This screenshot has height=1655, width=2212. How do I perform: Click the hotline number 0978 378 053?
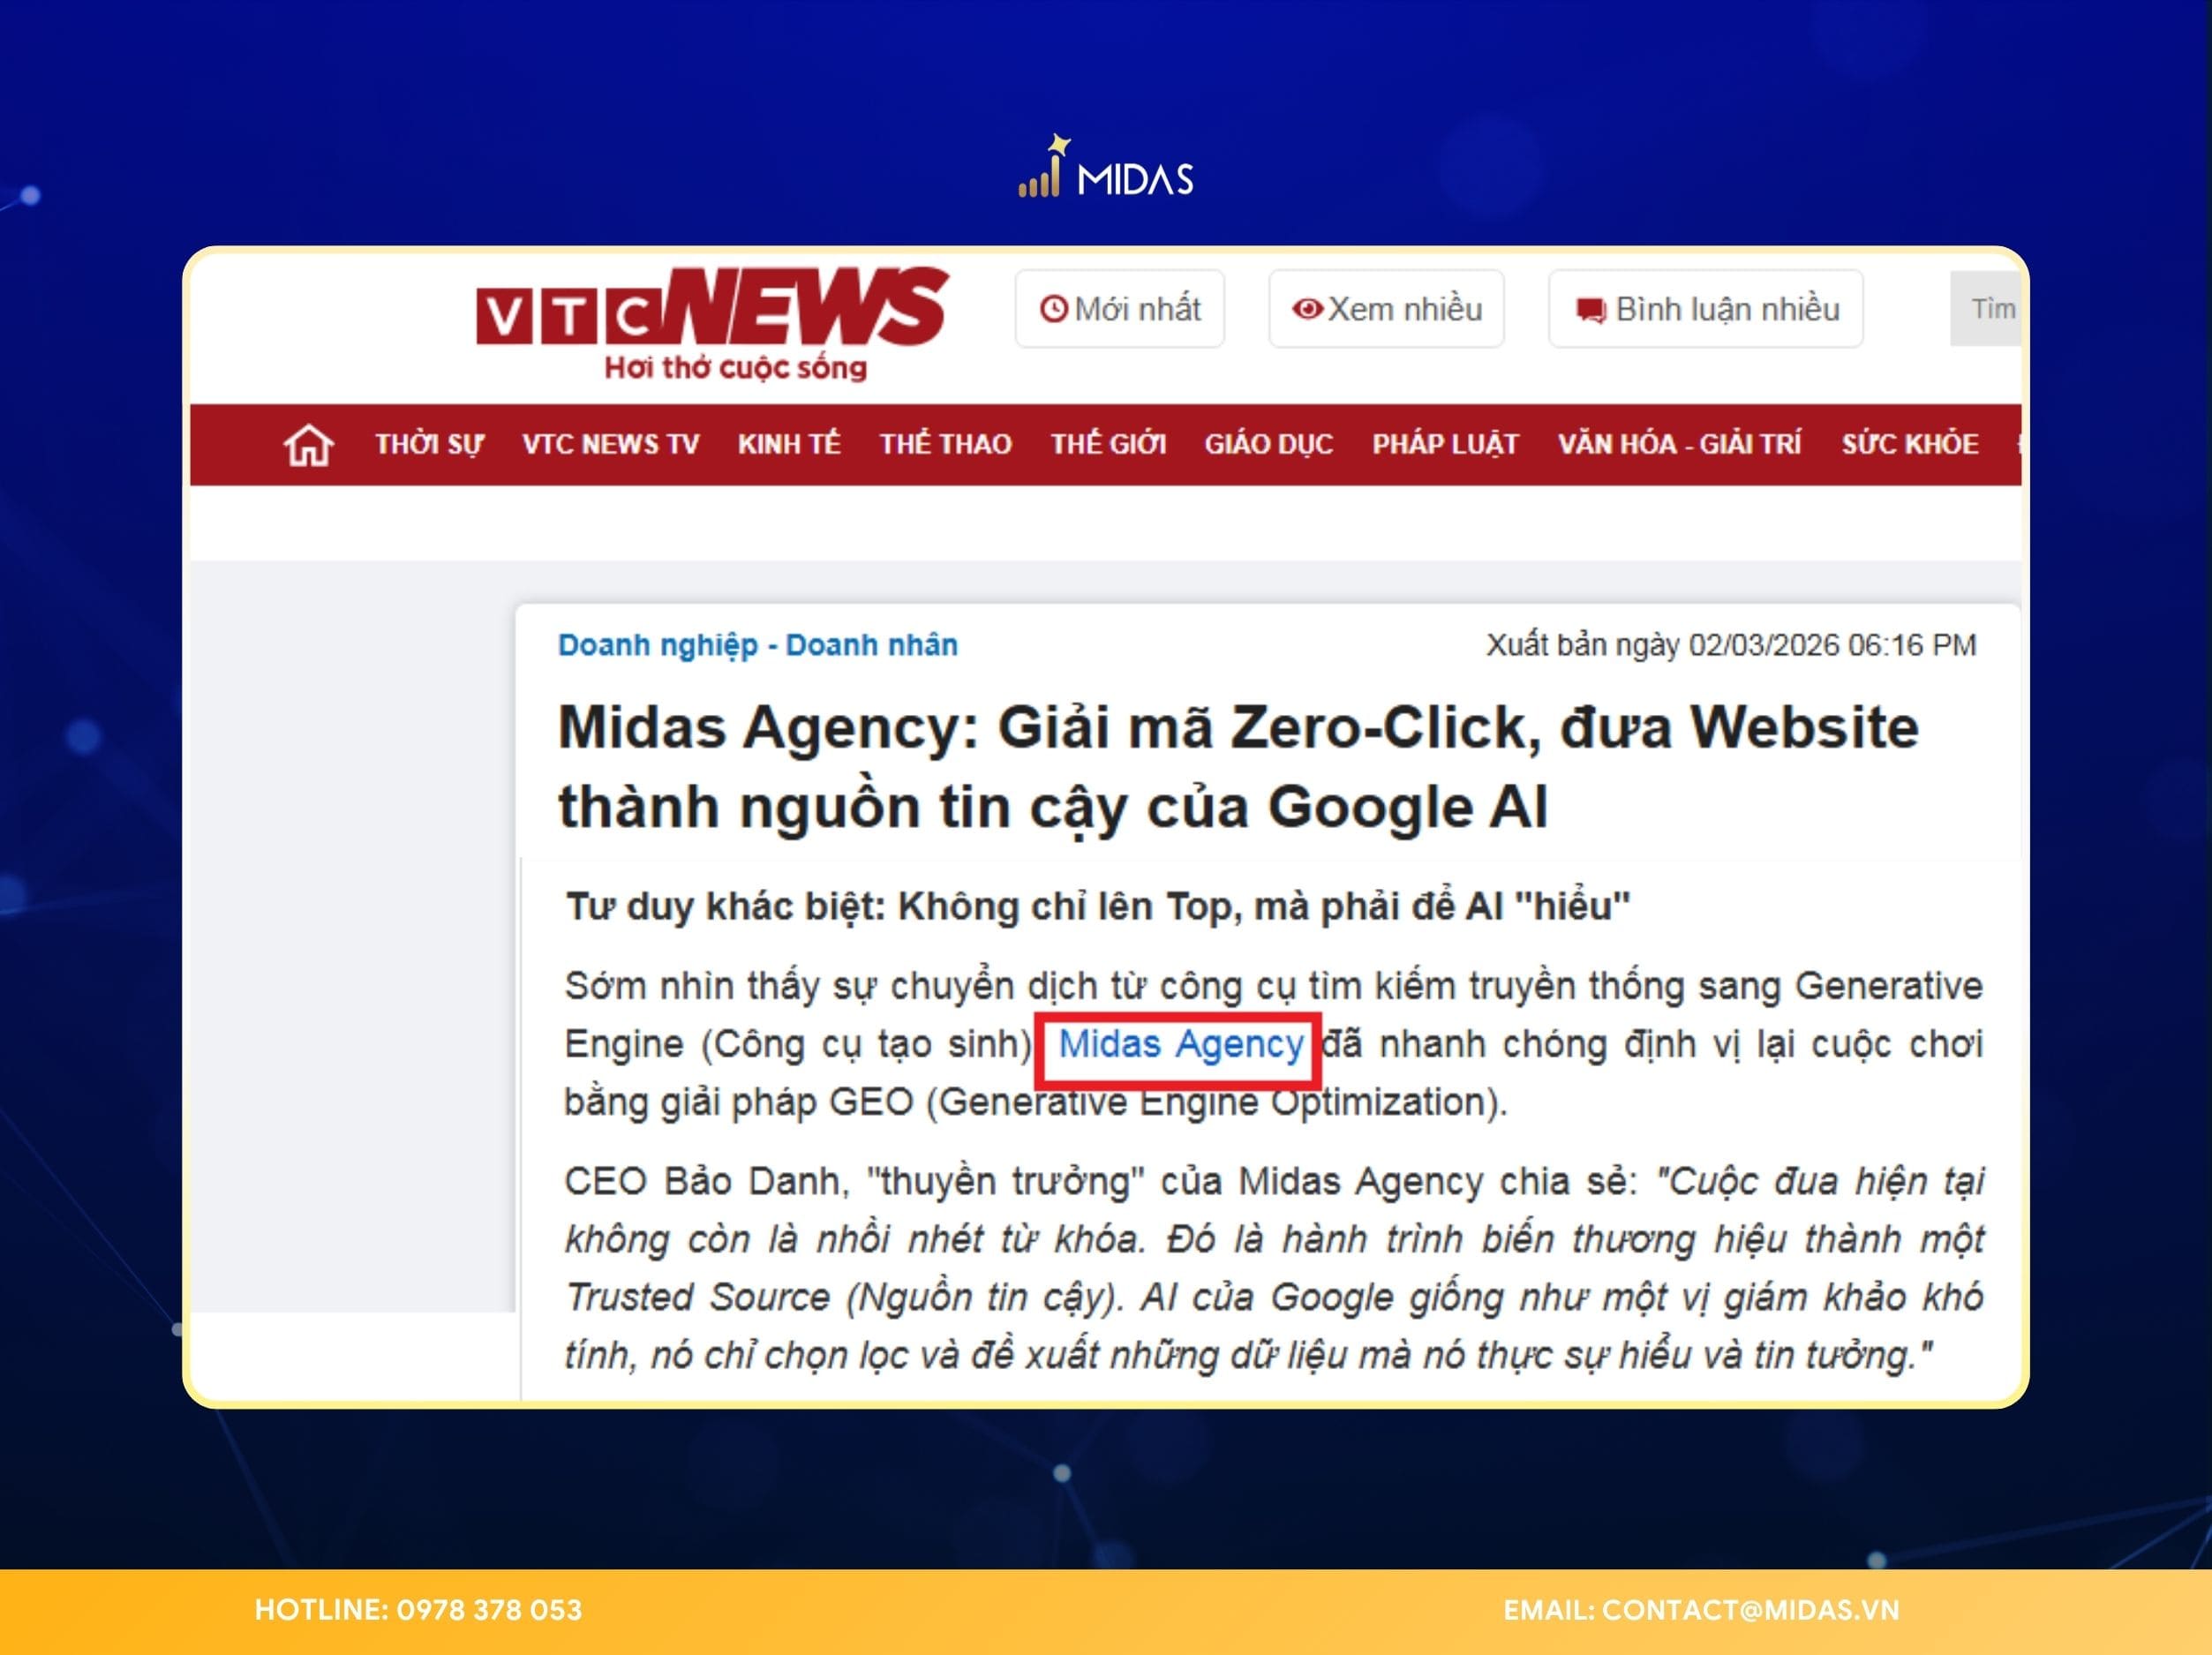[x=489, y=1610]
